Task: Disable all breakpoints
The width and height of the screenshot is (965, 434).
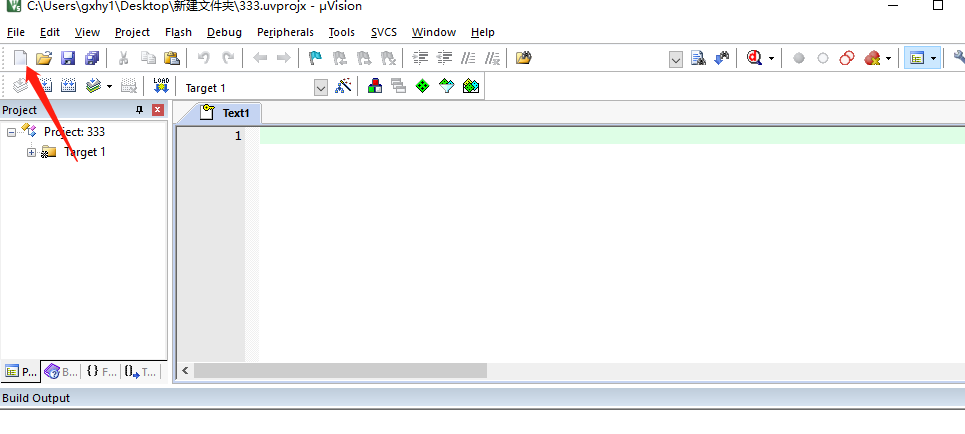Action: click(847, 58)
